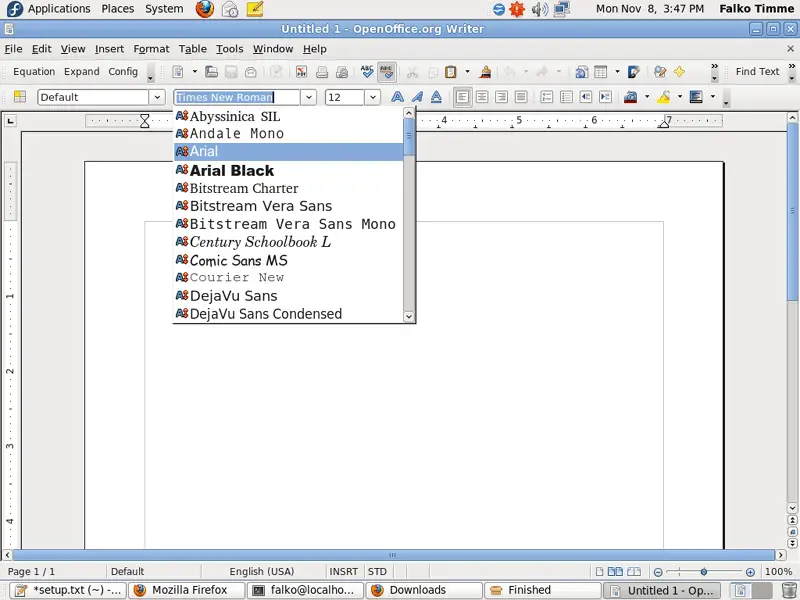Toggle Underline formatting icon
This screenshot has width=800, height=600.
pyautogui.click(x=436, y=97)
